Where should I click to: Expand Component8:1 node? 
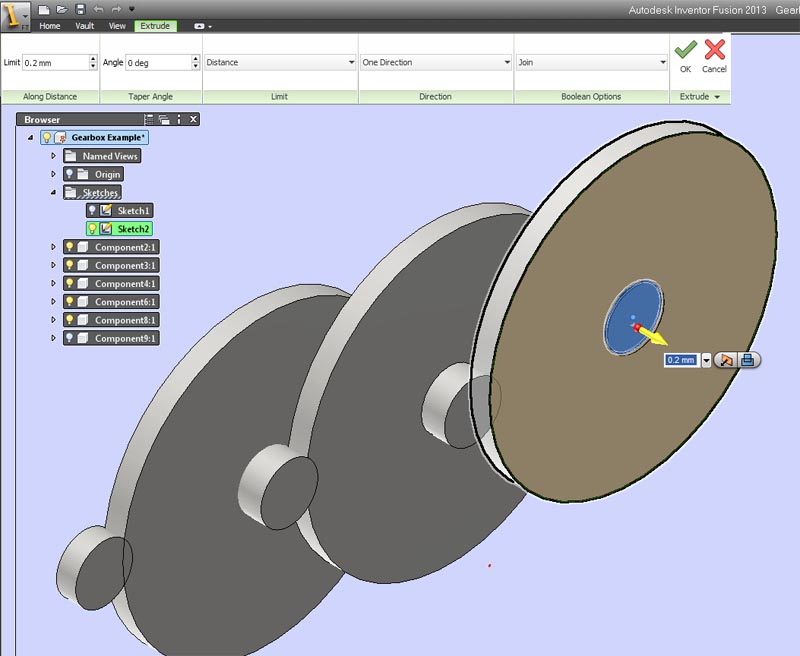(x=53, y=320)
